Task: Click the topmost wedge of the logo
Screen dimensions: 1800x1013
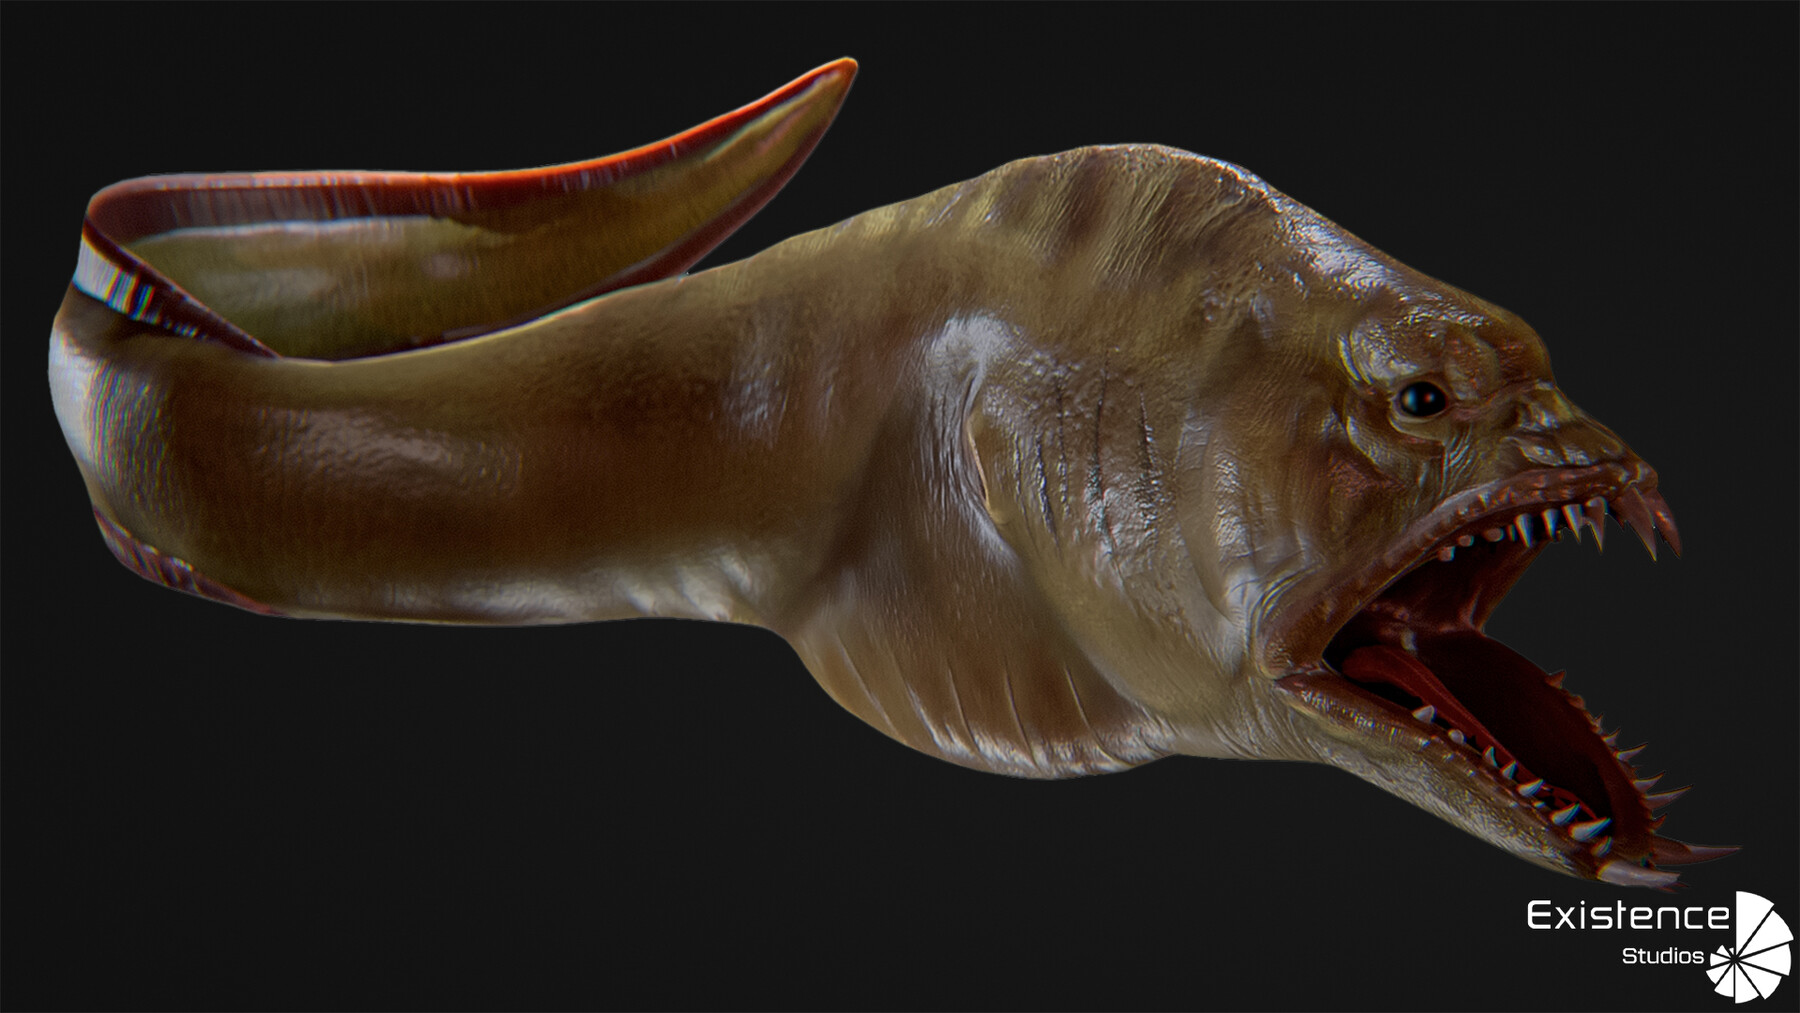Action: (x=1751, y=910)
